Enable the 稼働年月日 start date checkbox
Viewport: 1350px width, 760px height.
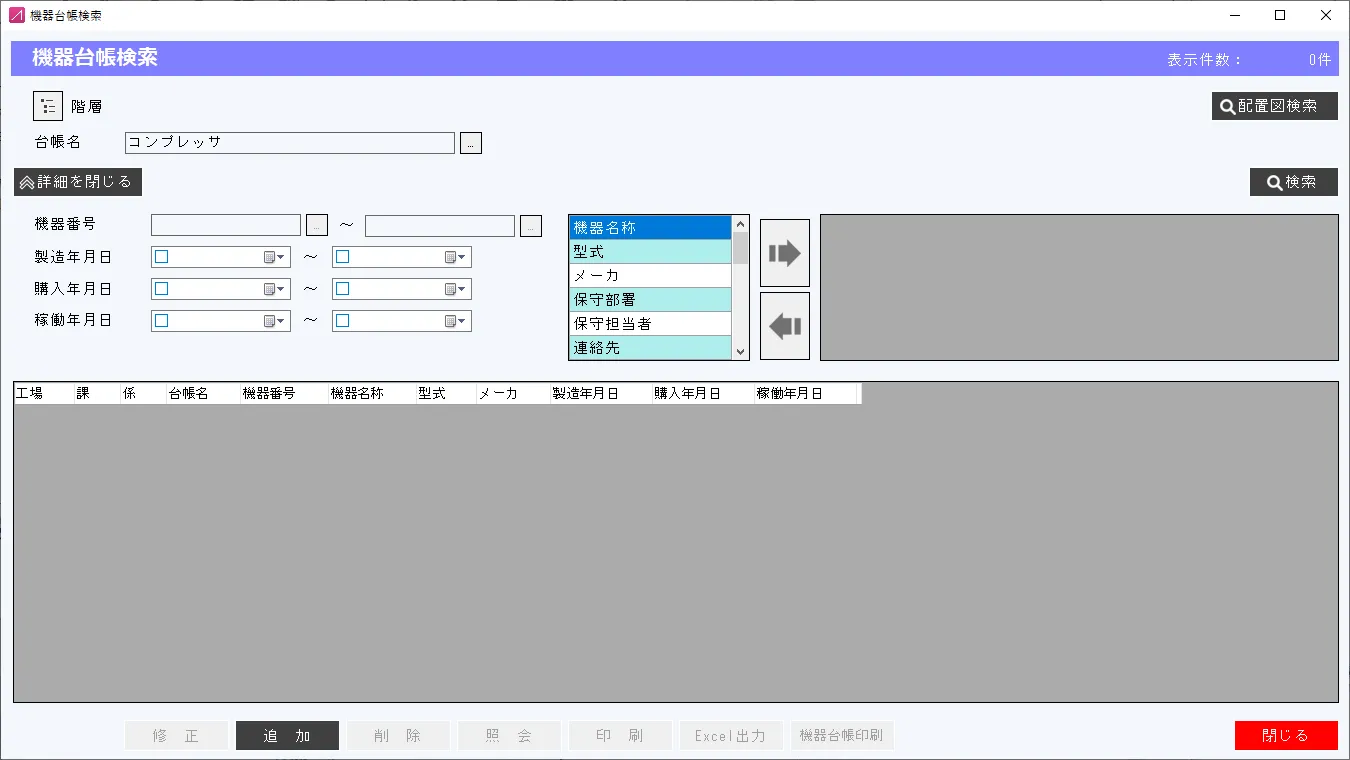[x=162, y=320]
